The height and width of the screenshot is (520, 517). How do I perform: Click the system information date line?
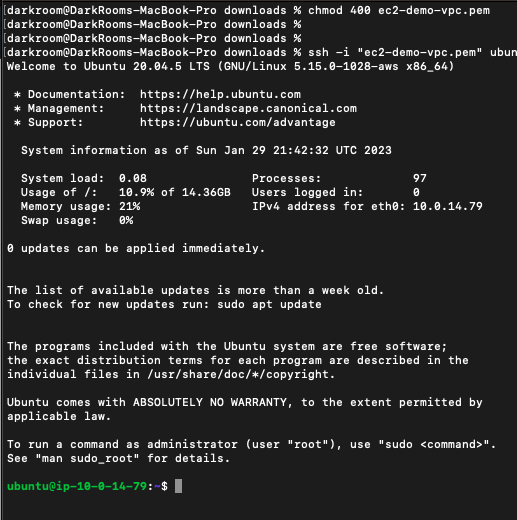click(x=206, y=150)
